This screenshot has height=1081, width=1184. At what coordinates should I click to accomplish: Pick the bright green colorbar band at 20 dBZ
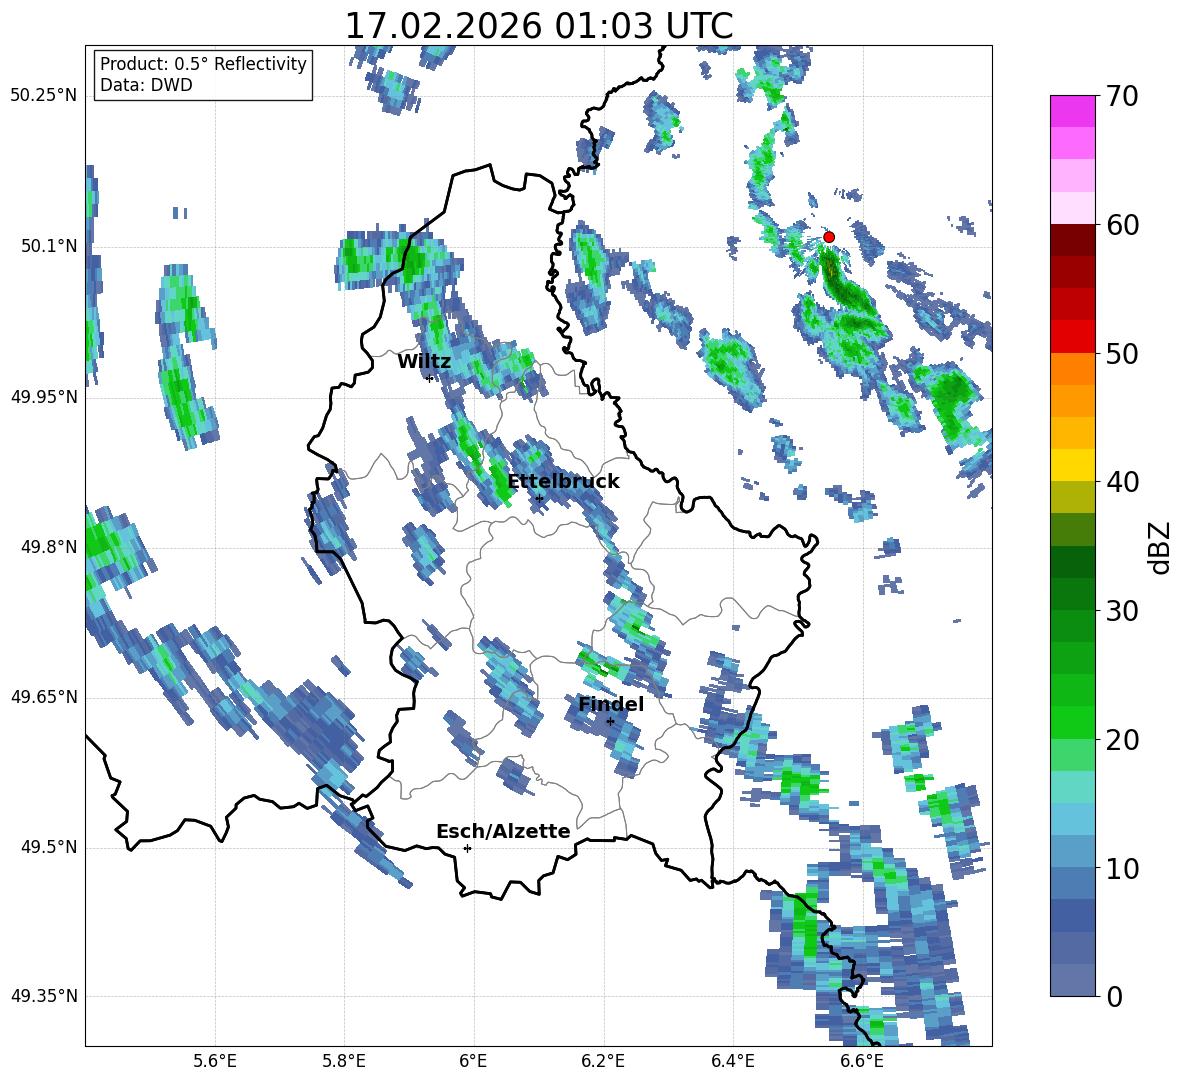[1072, 722]
